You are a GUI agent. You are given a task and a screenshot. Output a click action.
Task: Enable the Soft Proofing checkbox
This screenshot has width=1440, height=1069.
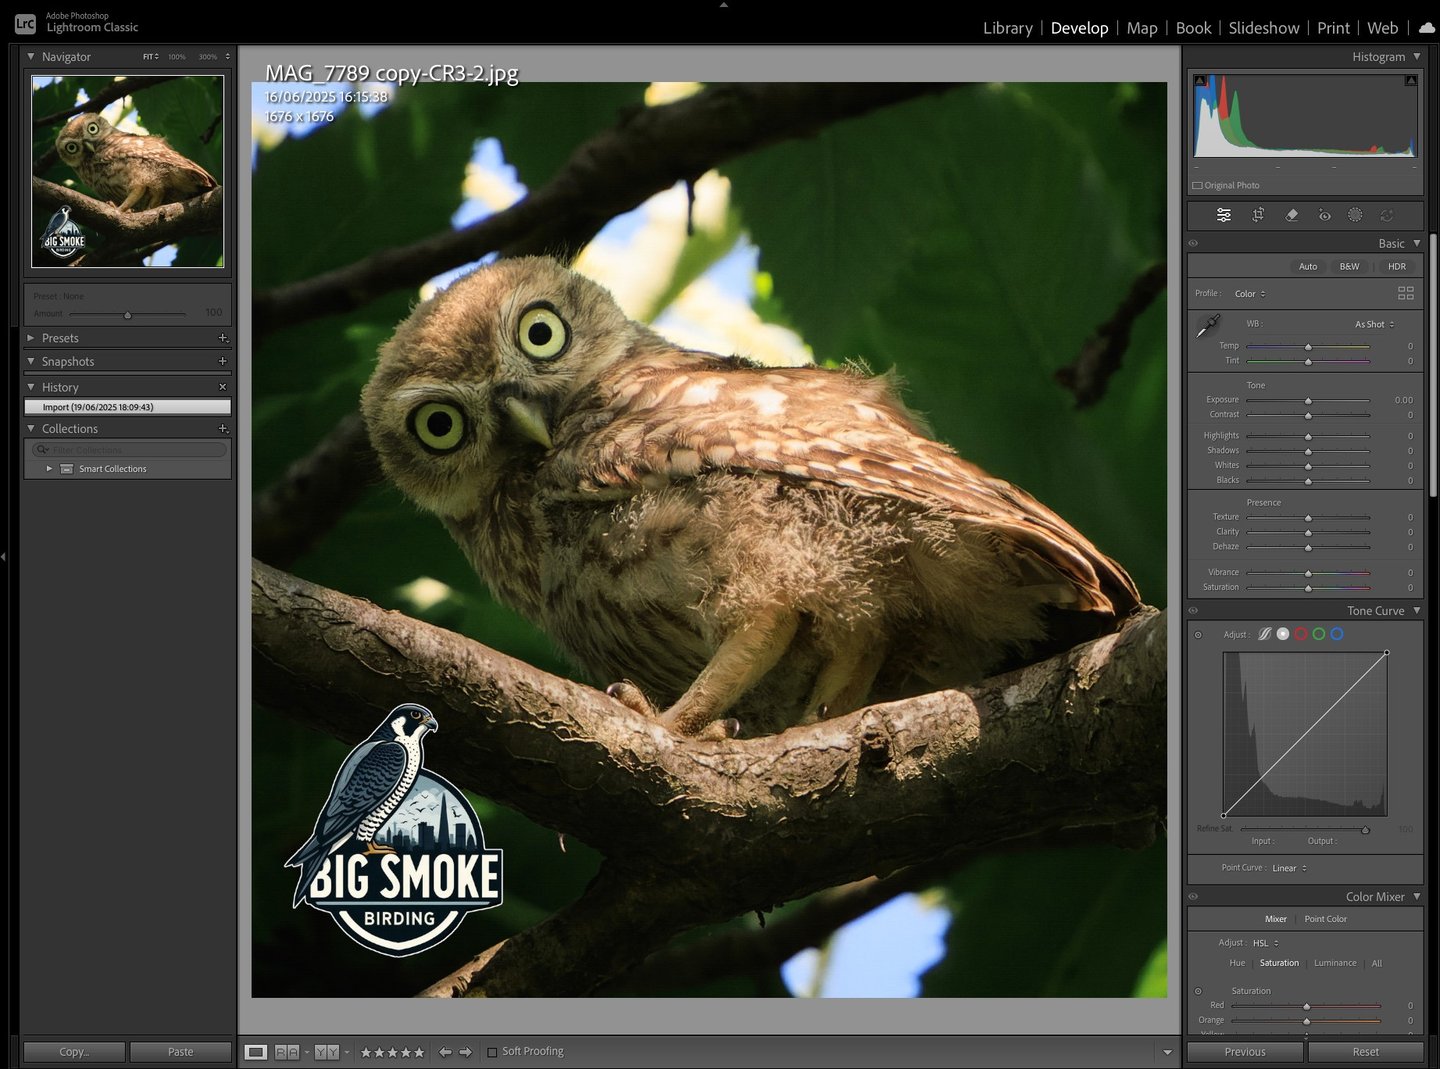click(492, 1052)
